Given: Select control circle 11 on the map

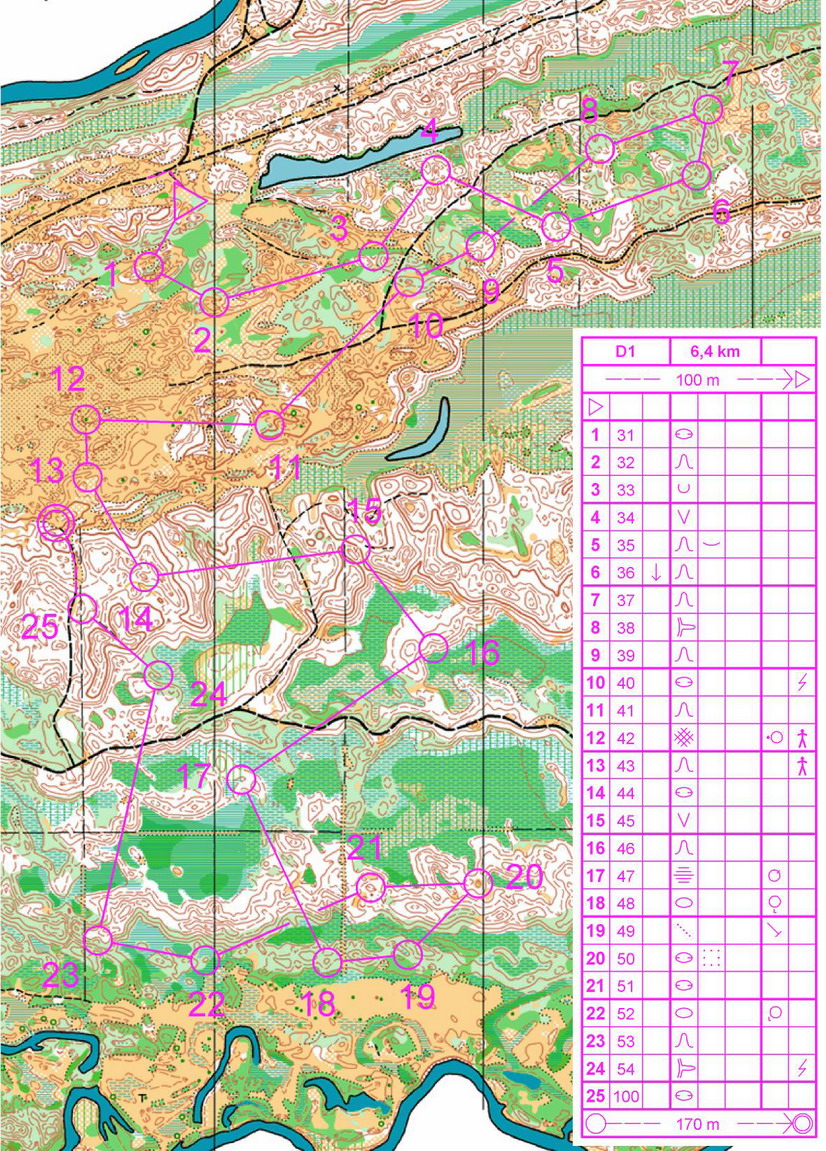Looking at the screenshot, I should (x=269, y=425).
